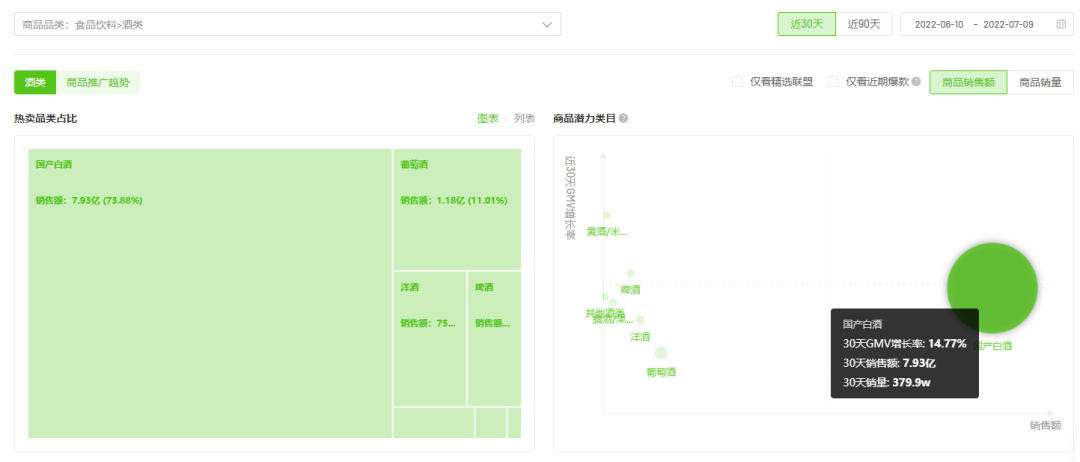1080x462 pixels.
Task: Click the 黄酒/米... label text
Action: (x=607, y=232)
